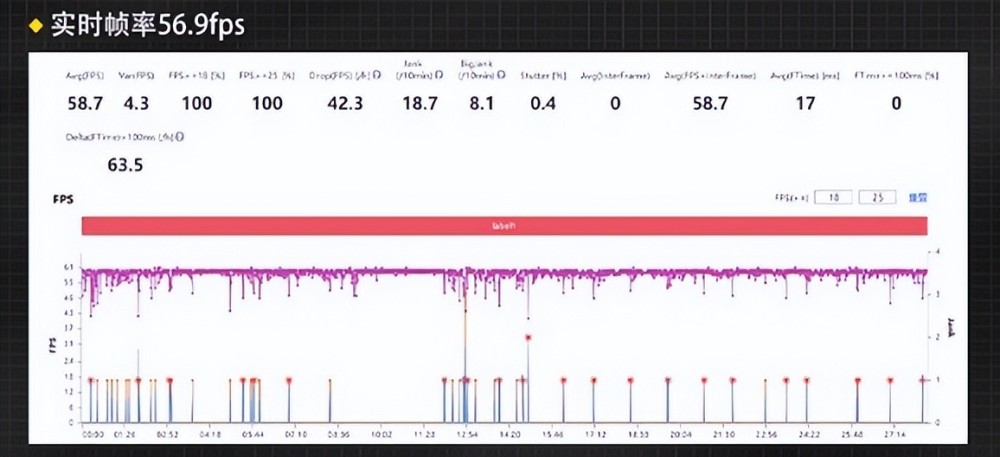This screenshot has height=457, width=1000.
Task: Click the 12:54 time label on the axis
Action: pos(467,435)
